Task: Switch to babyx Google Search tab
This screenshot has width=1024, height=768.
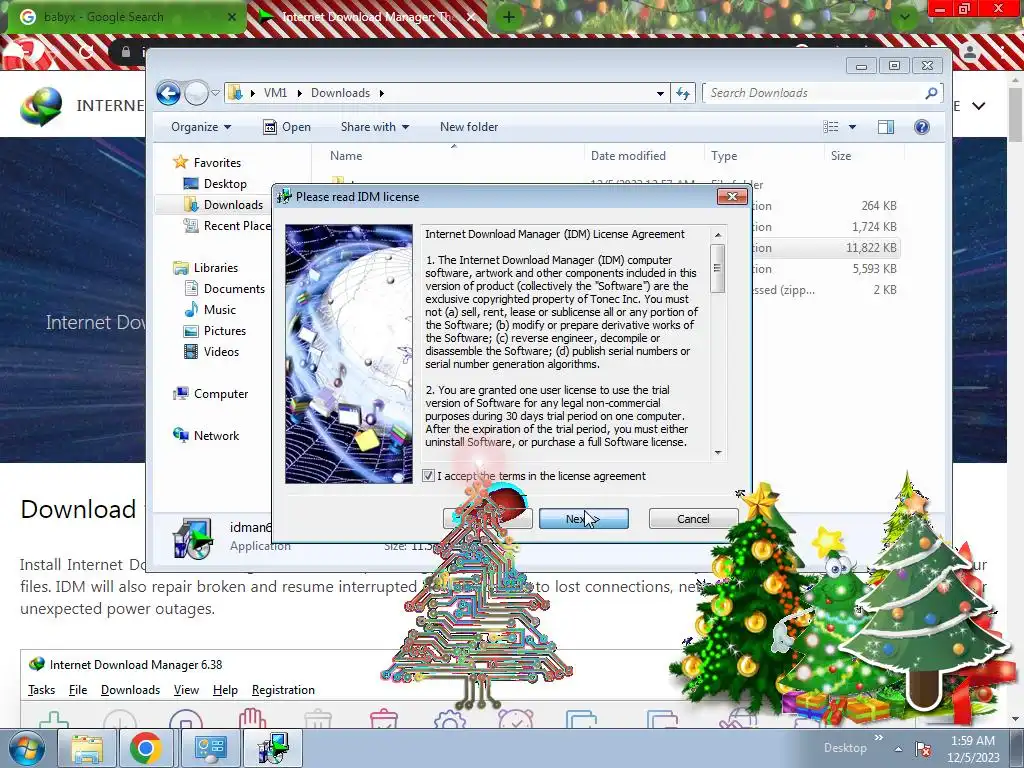Action: coord(127,17)
